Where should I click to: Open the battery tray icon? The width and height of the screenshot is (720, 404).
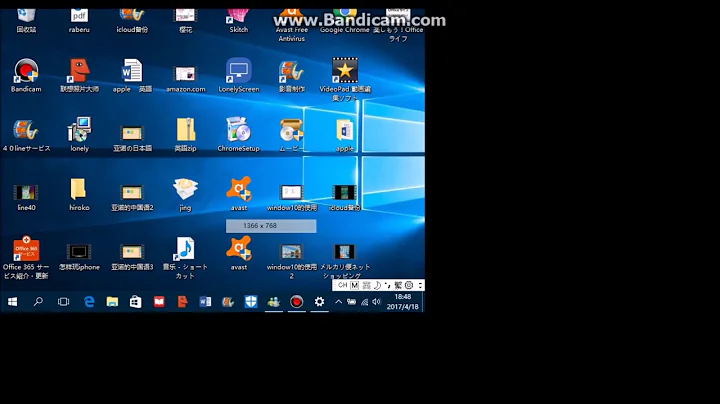point(351,302)
